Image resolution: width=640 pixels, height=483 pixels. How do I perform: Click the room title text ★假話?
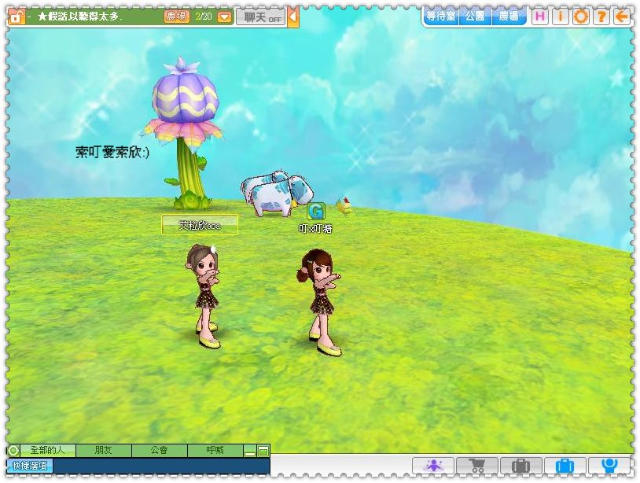point(80,17)
